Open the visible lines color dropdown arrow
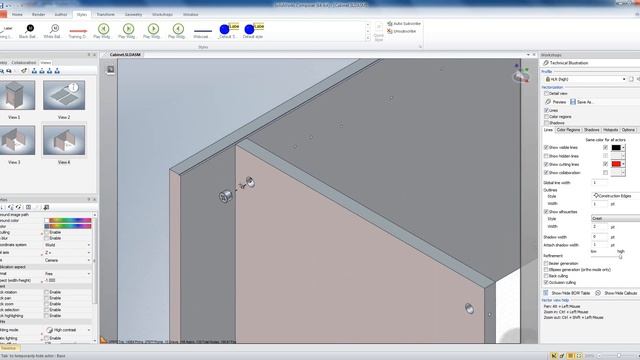Screen dimensions: 640x360 click(x=623, y=147)
